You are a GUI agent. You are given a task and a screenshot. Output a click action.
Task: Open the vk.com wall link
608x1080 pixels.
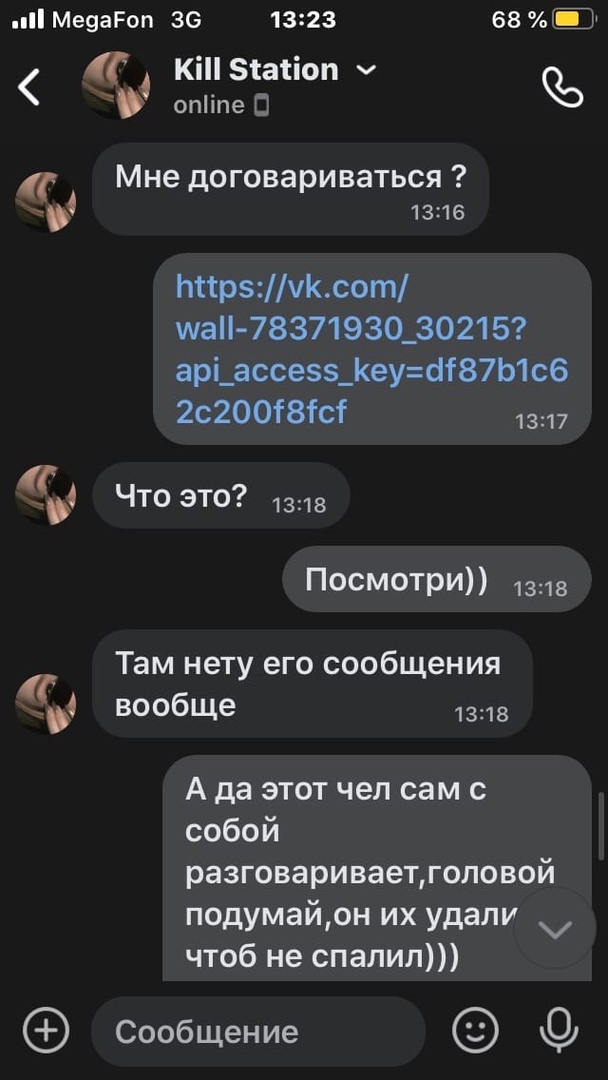tap(372, 349)
